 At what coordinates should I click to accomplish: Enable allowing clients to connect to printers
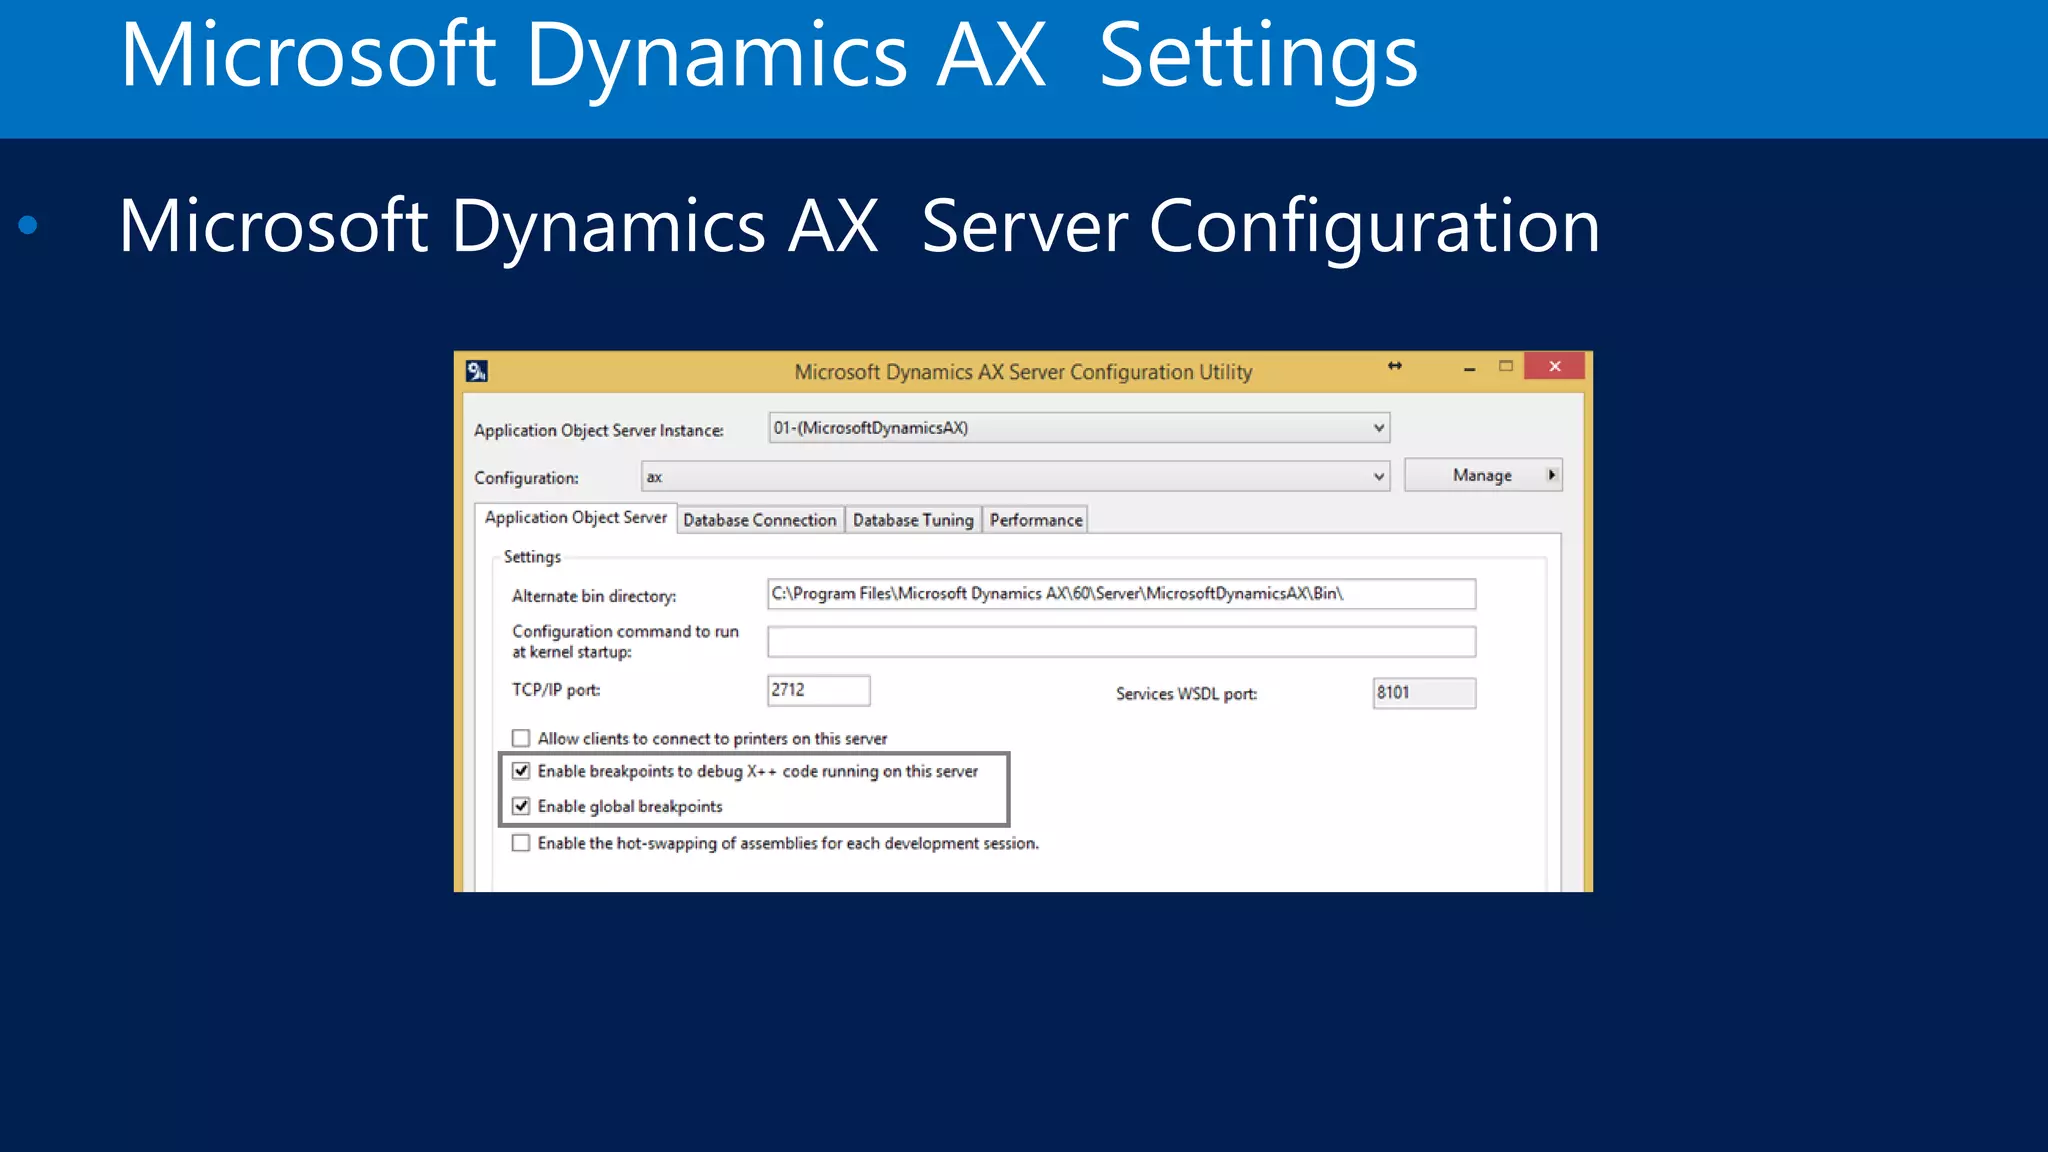pos(521,738)
